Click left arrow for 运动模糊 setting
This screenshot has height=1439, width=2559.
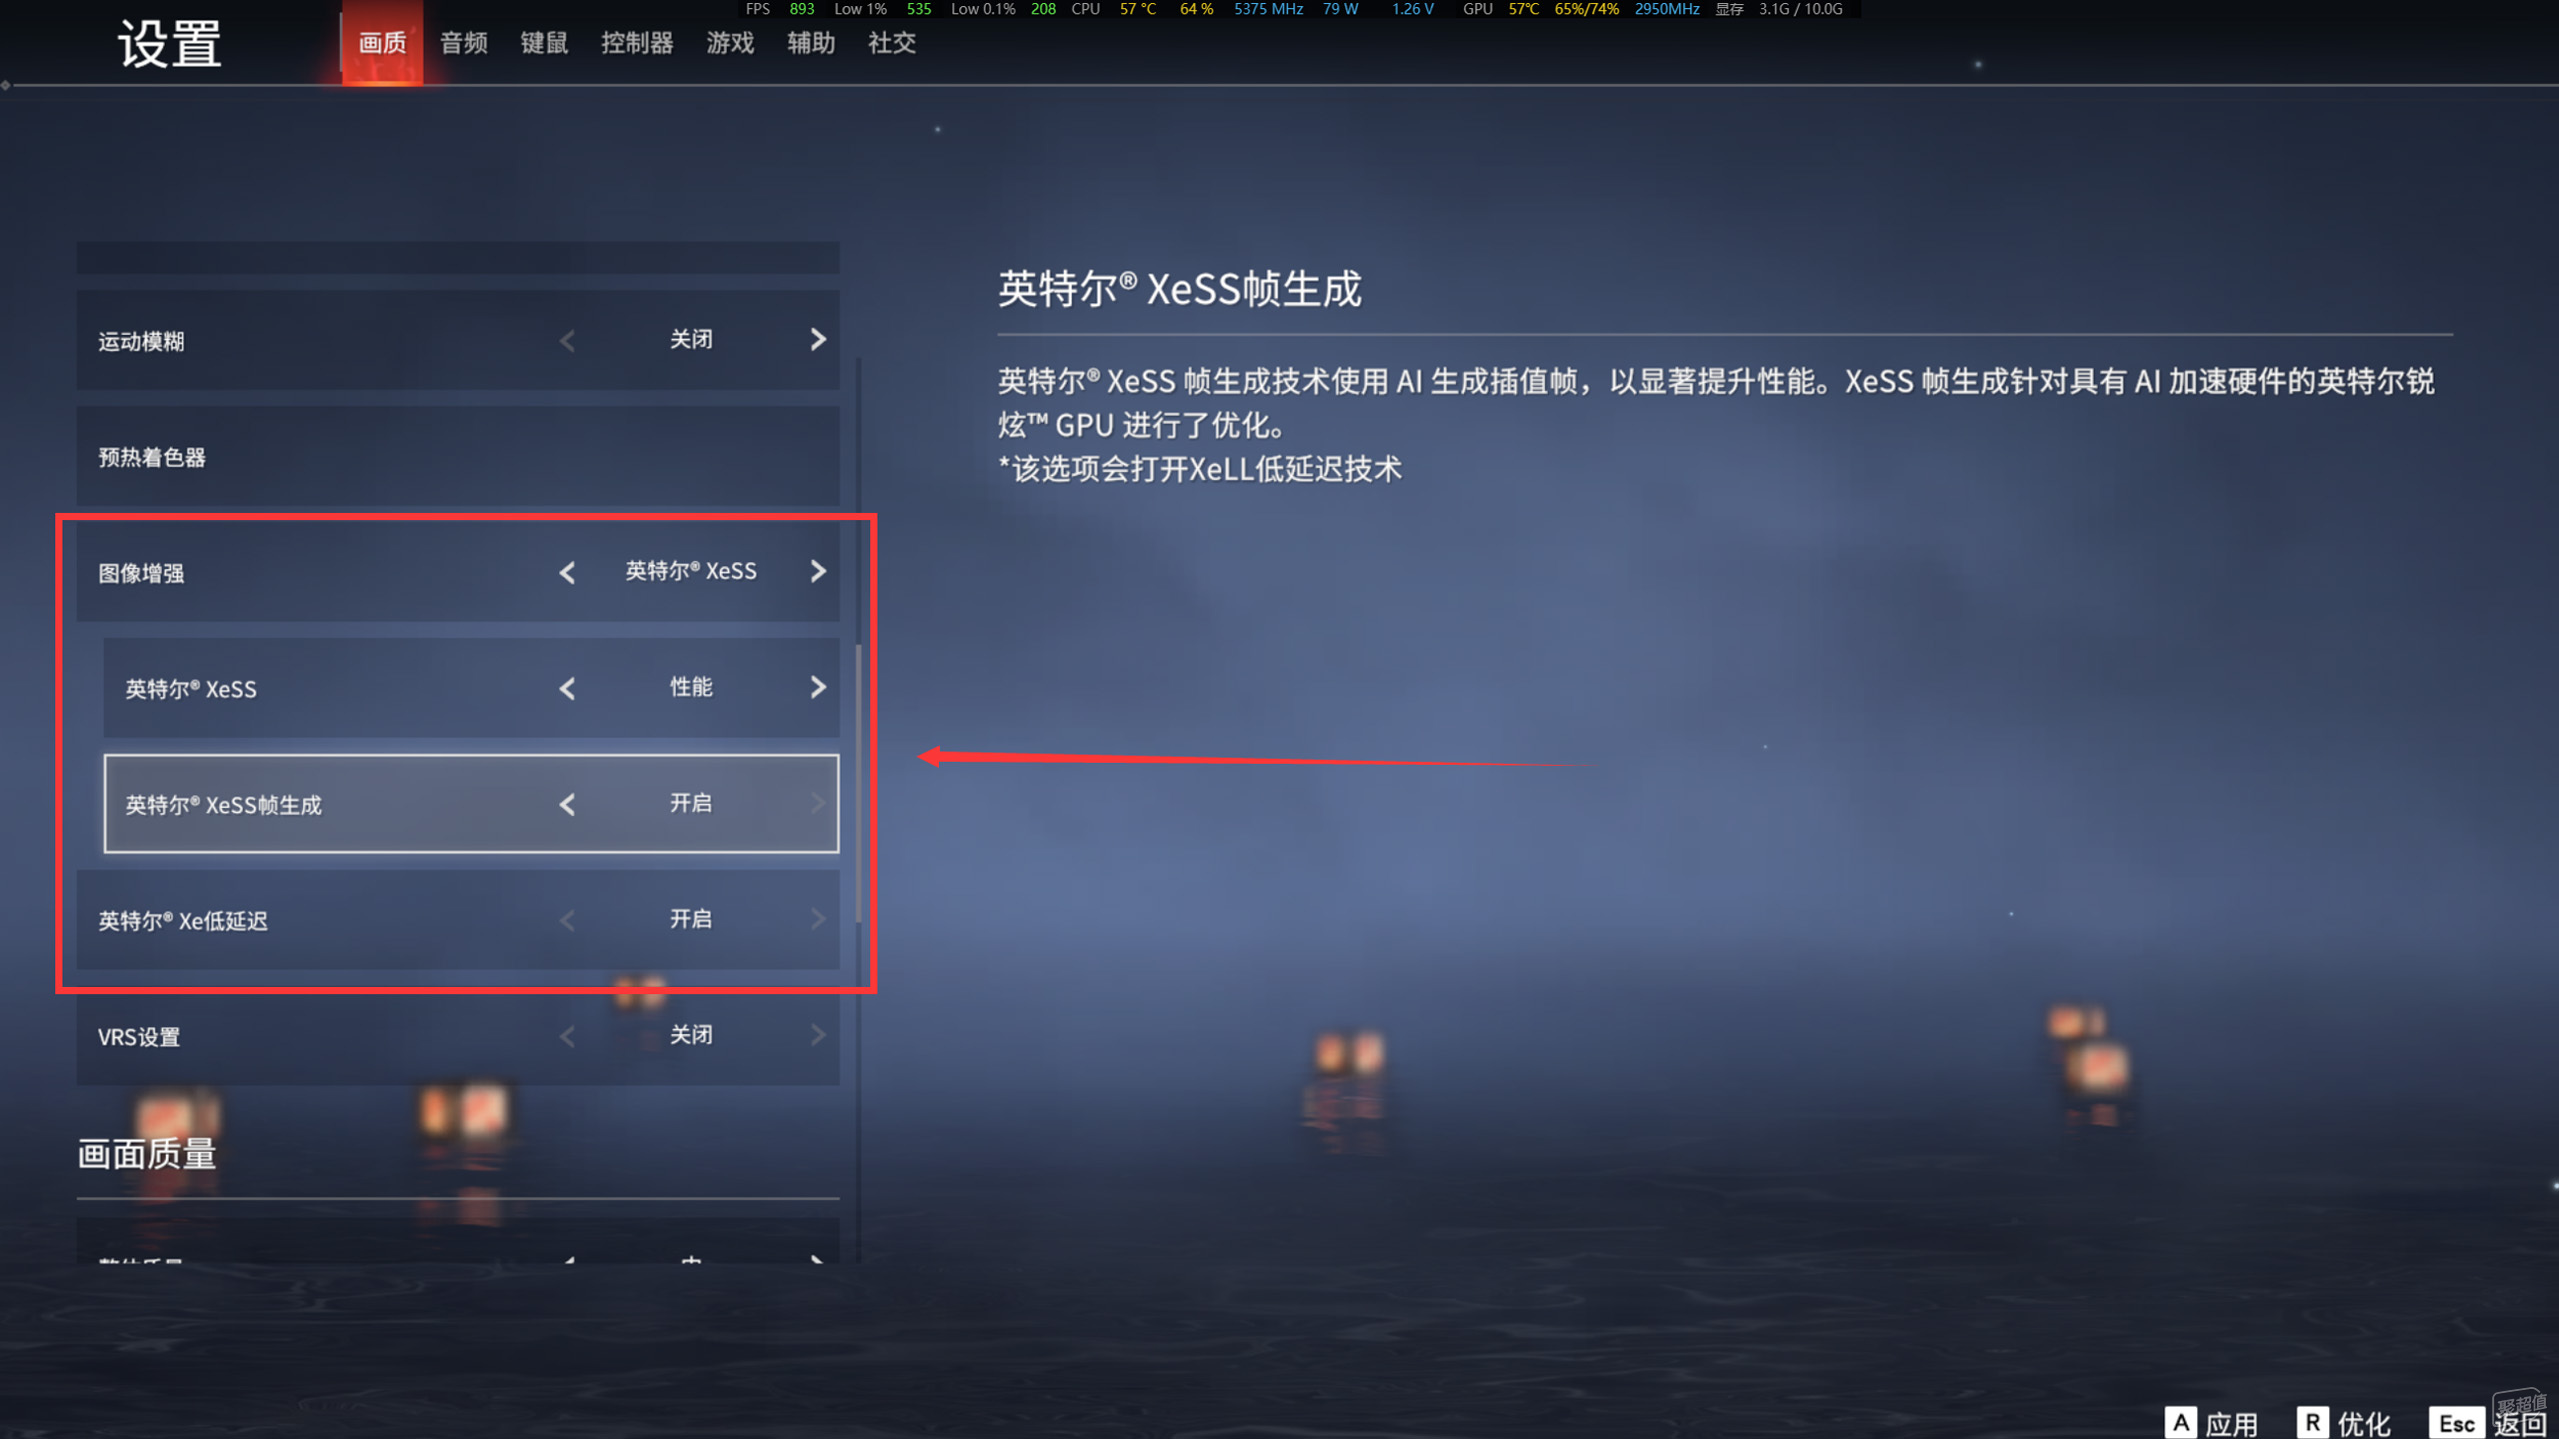(567, 341)
